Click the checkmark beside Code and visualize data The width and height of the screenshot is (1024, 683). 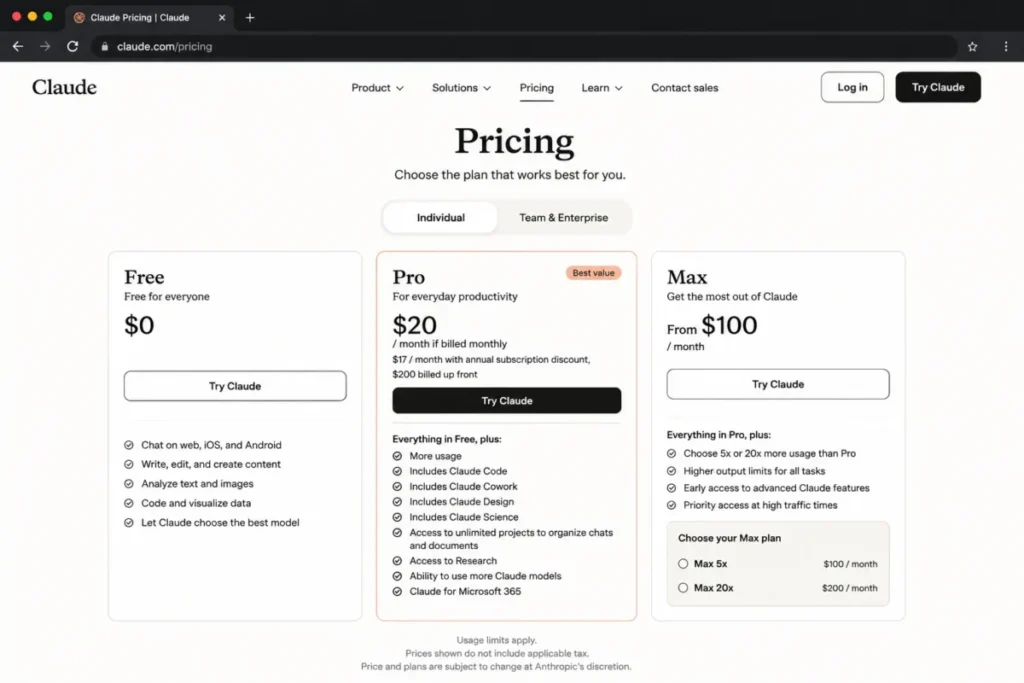(129, 503)
